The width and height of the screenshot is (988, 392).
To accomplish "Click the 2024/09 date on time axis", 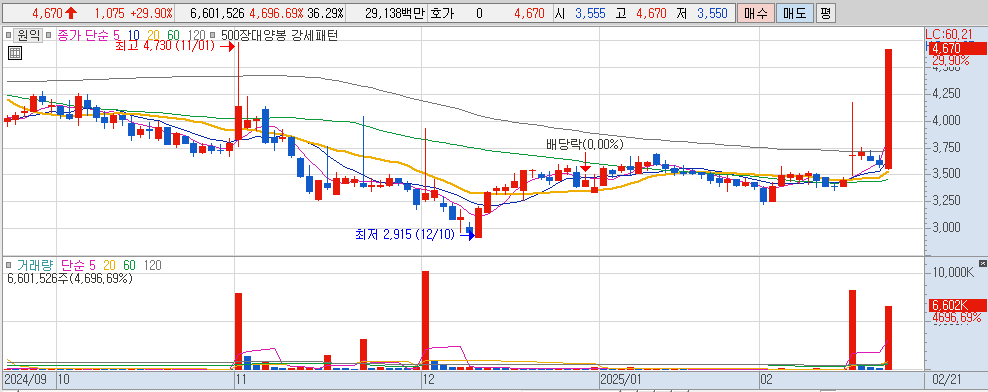I will tap(26, 379).
